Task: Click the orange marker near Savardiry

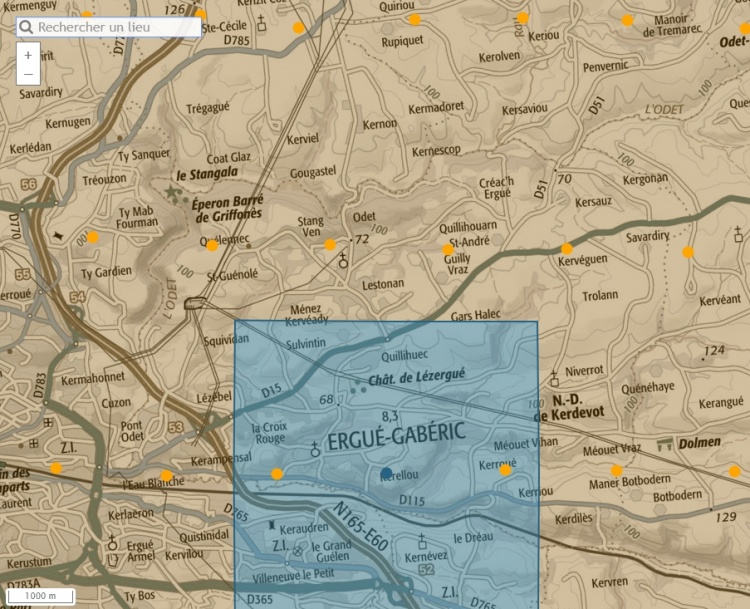Action: [688, 252]
